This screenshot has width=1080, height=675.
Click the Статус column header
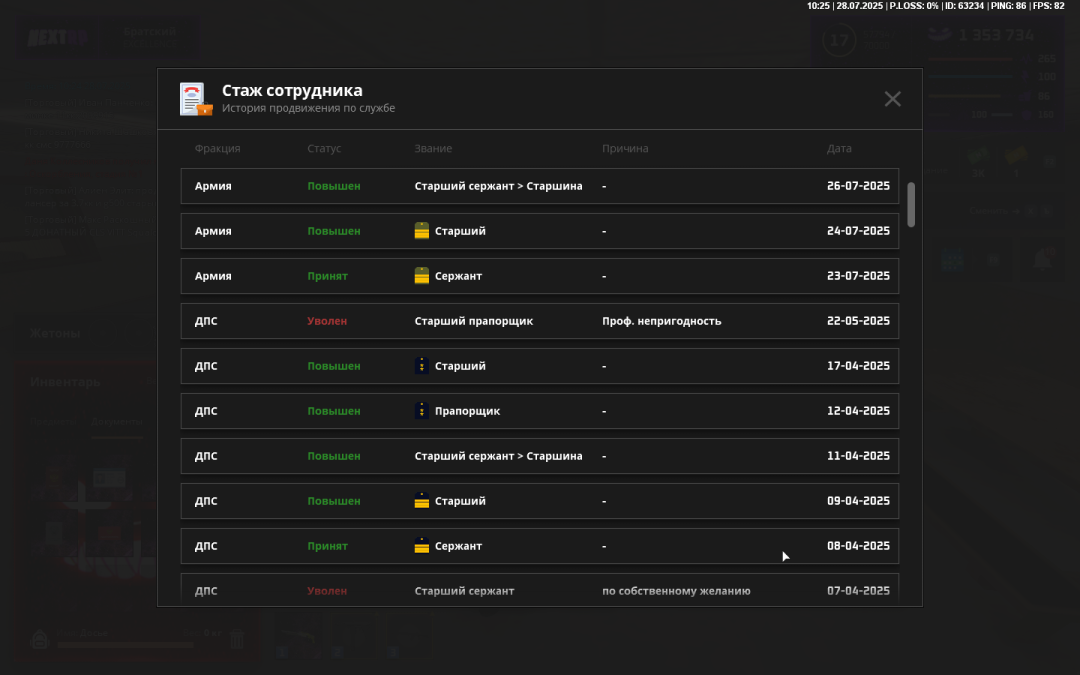tap(324, 148)
